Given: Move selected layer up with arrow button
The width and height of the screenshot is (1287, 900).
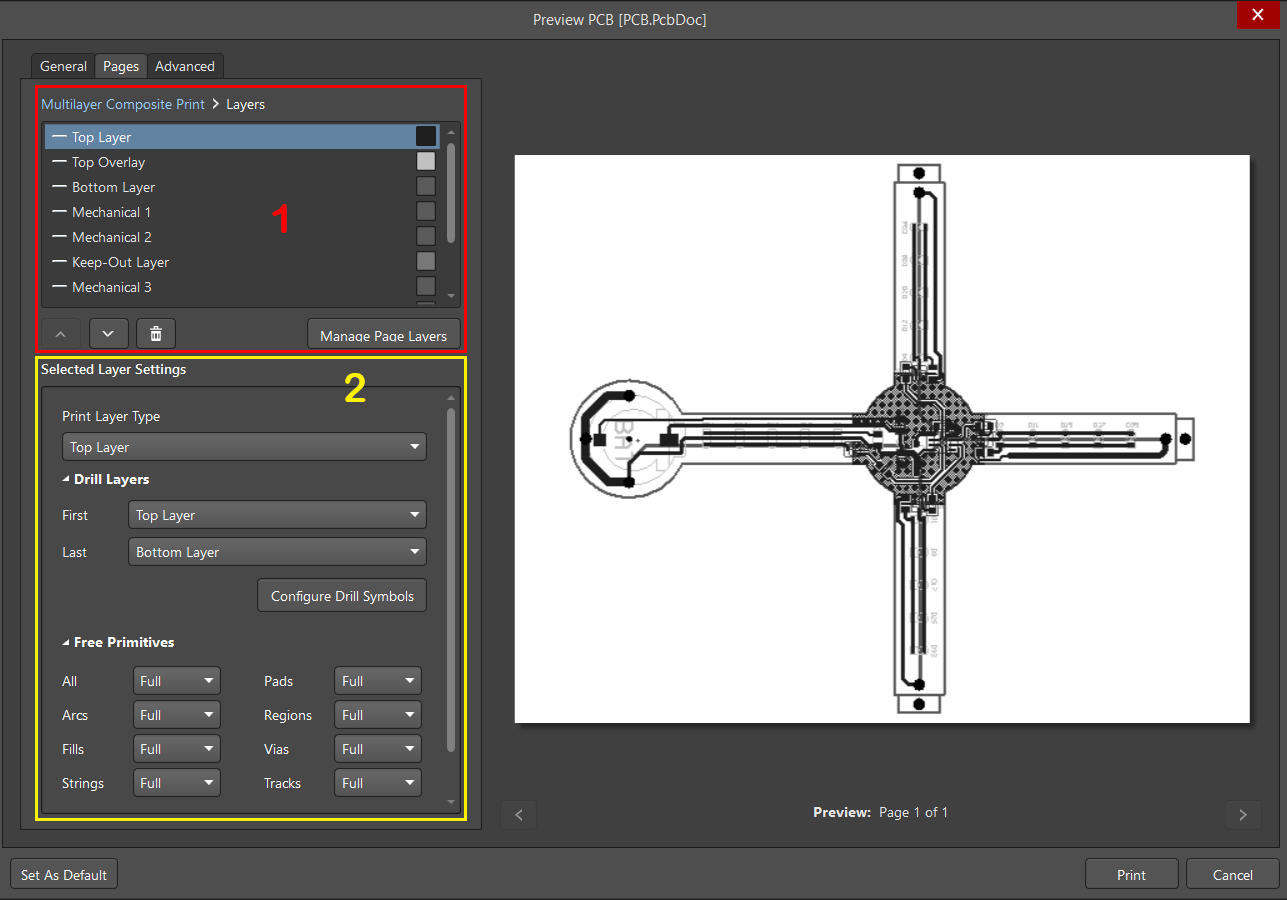Looking at the screenshot, I should (x=60, y=334).
